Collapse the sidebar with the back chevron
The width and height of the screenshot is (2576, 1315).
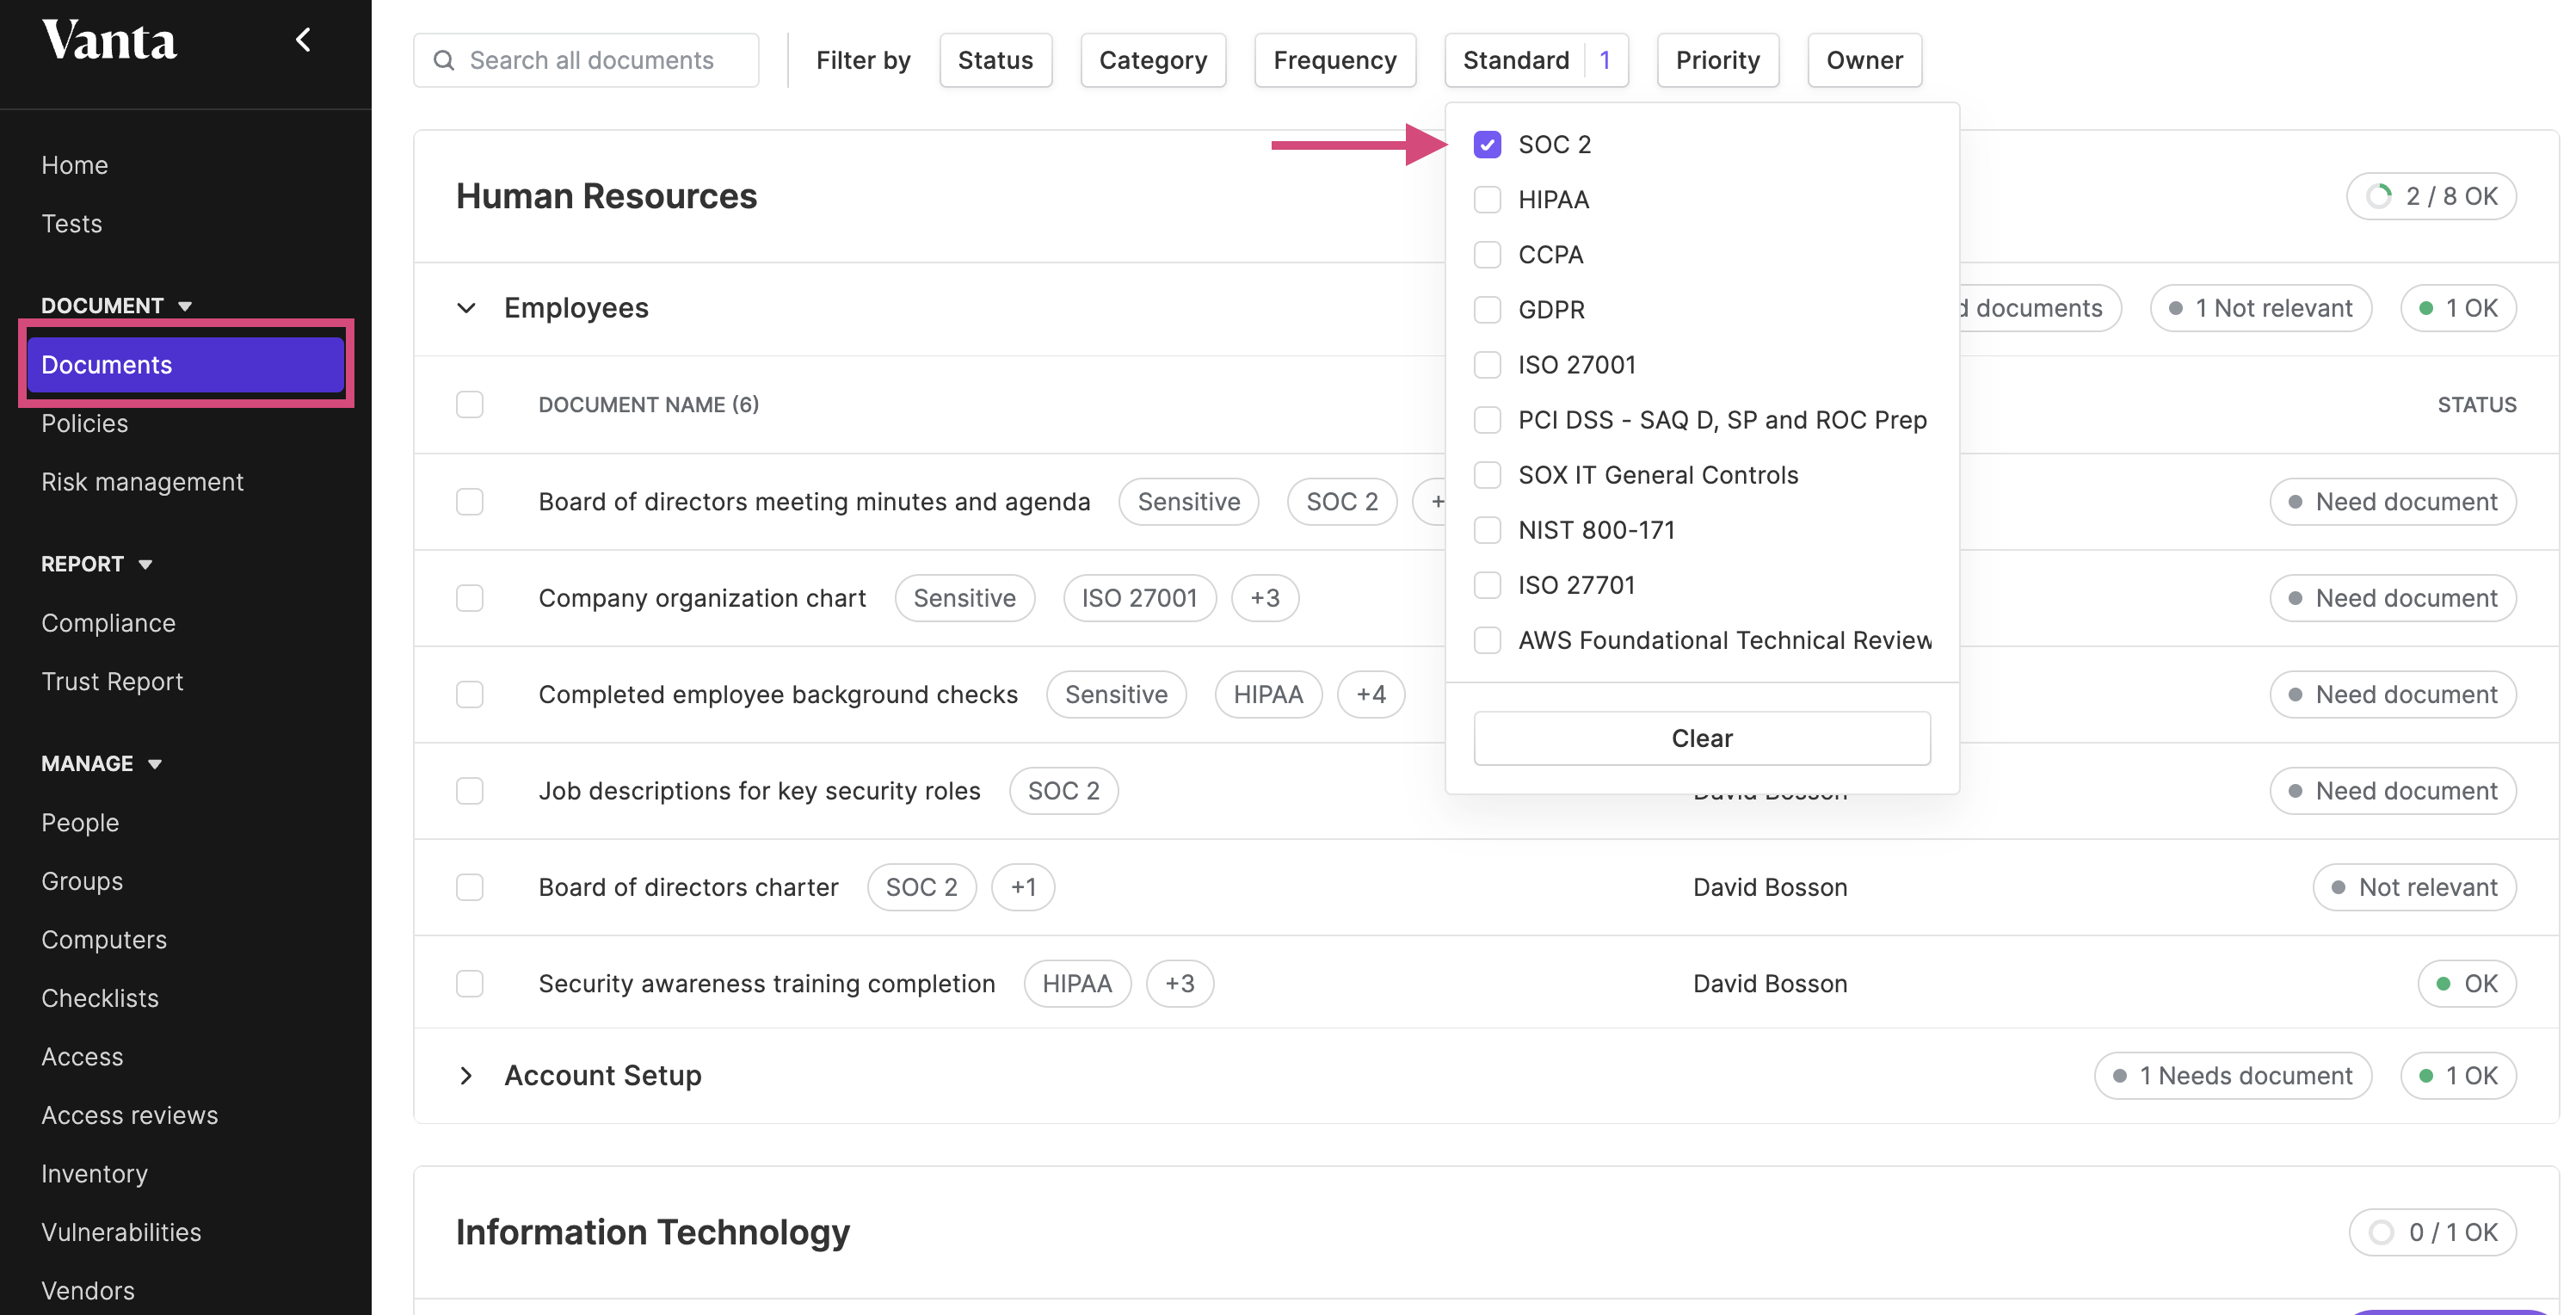point(303,40)
